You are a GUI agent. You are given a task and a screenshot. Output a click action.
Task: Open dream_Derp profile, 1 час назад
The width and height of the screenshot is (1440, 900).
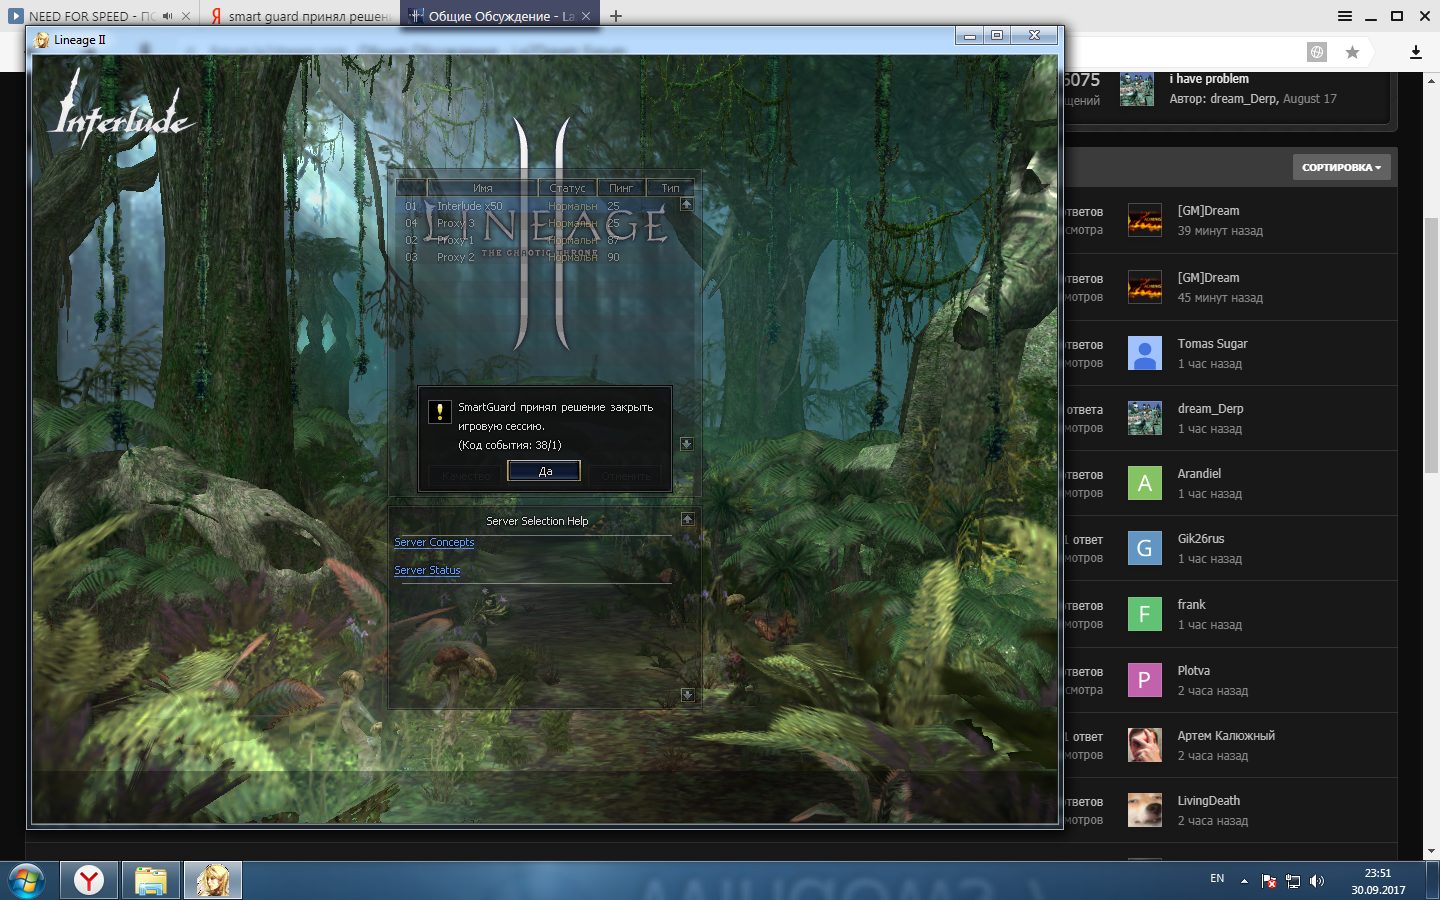pyautogui.click(x=1210, y=409)
